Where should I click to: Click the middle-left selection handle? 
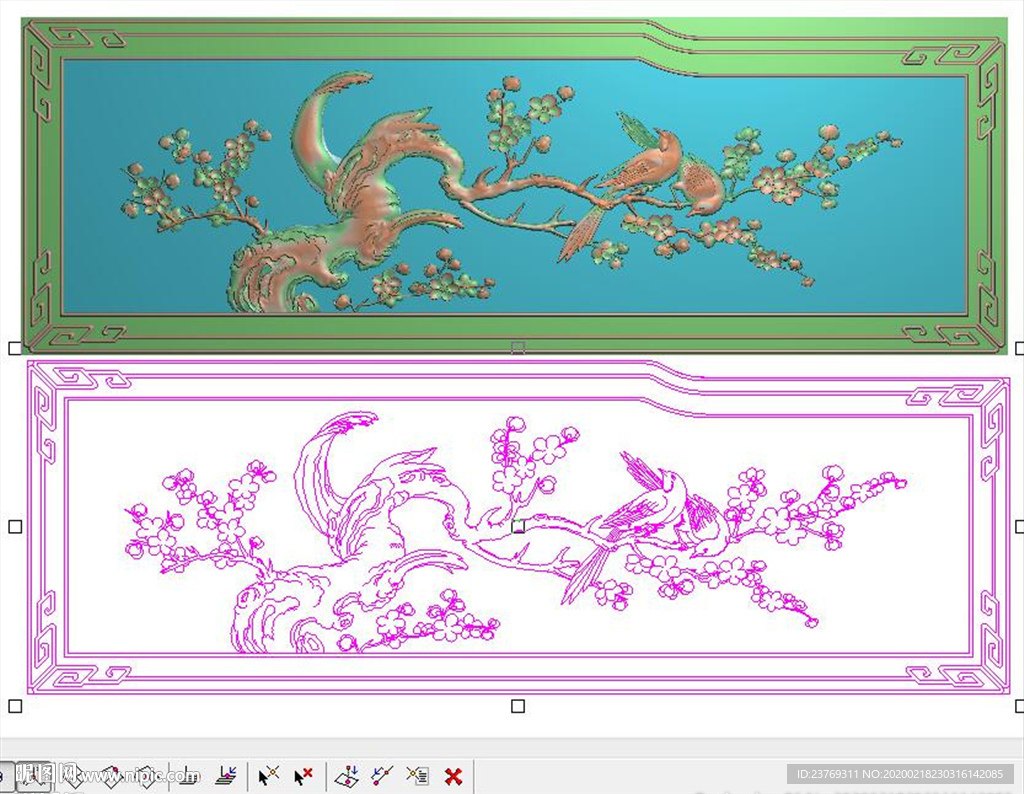(x=15, y=526)
